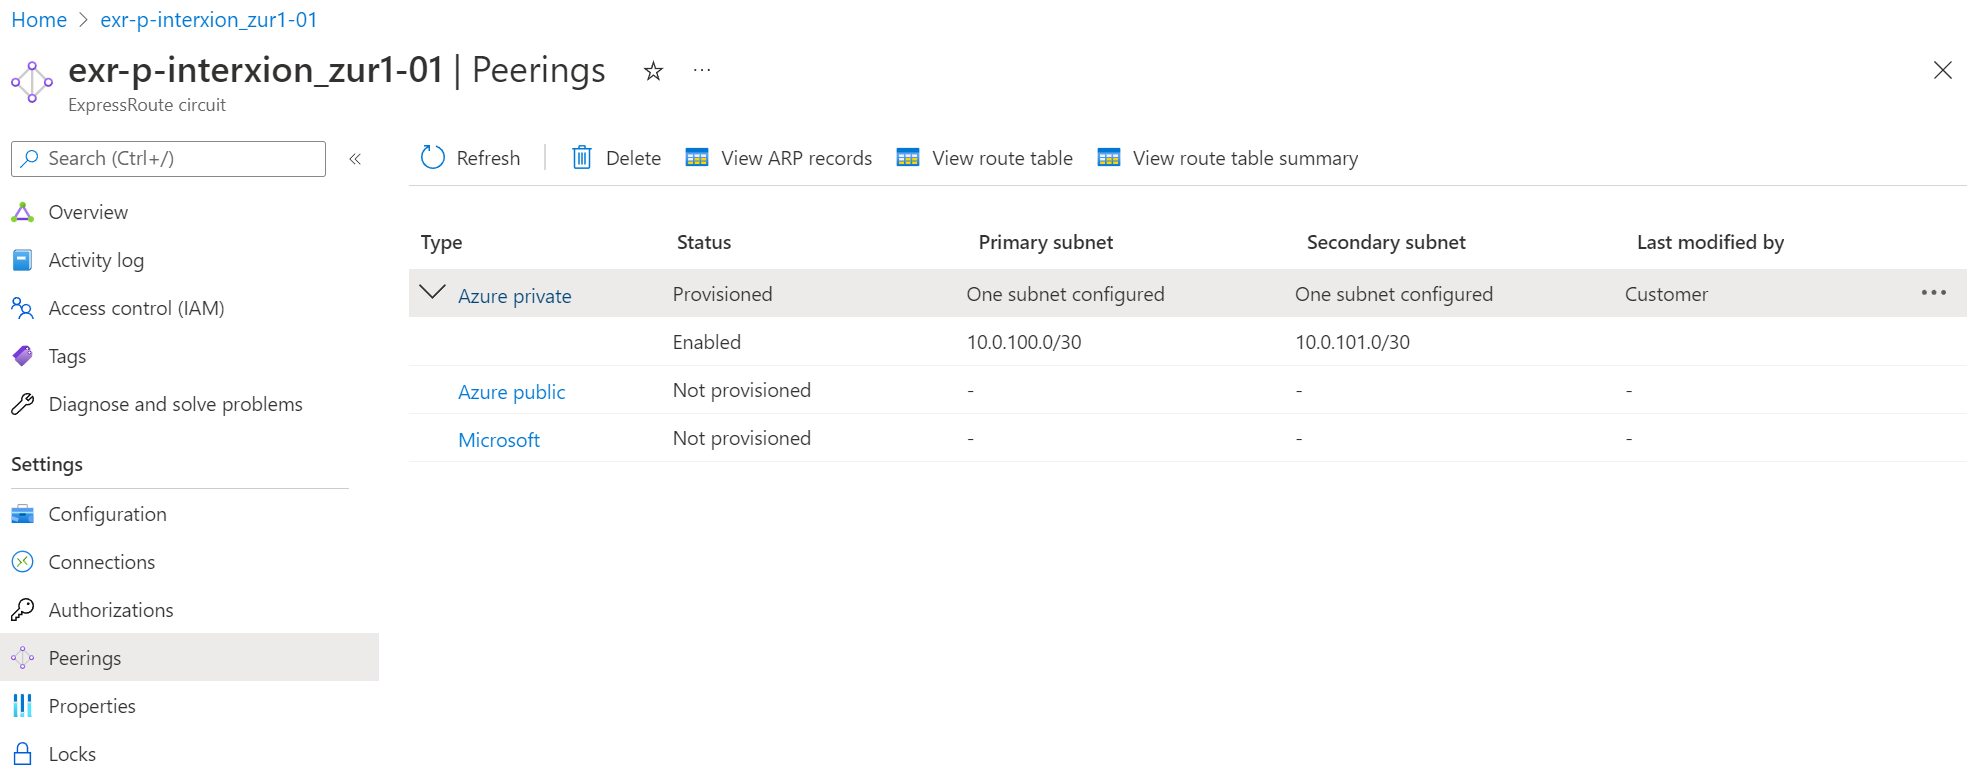Pin this page with the star icon
Viewport: 1975px width, 775px height.
[653, 71]
